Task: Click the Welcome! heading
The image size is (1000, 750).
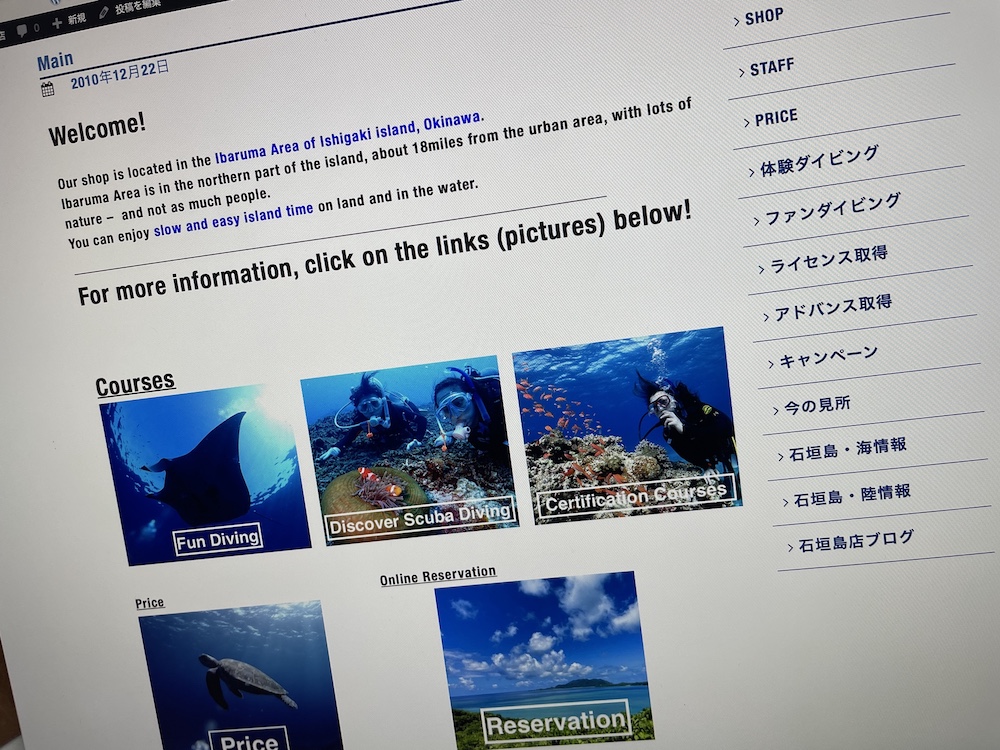Action: tap(97, 130)
